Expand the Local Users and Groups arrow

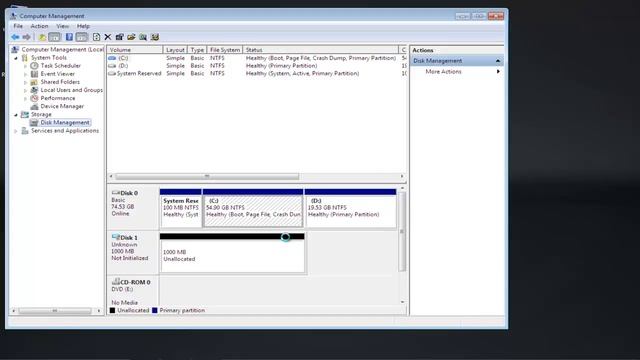[25, 90]
